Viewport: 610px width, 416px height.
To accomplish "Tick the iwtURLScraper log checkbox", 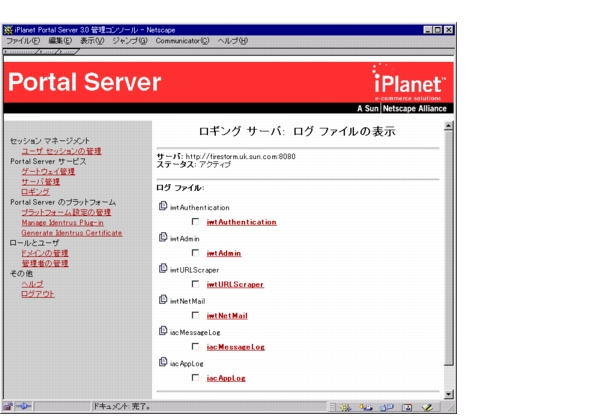I will tap(195, 284).
